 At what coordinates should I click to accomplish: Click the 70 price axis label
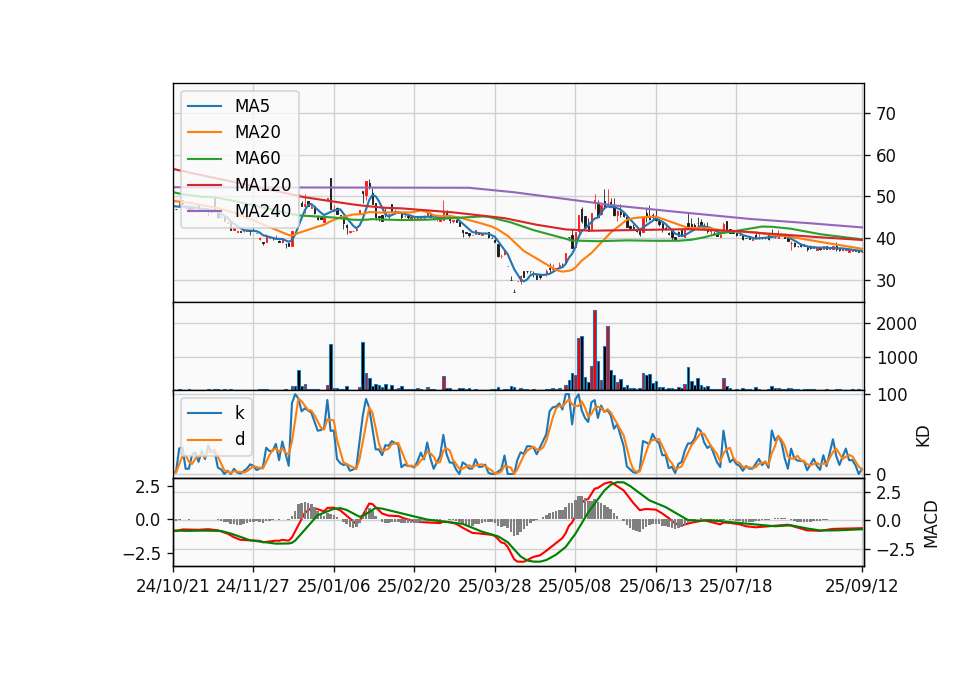pyautogui.click(x=885, y=114)
